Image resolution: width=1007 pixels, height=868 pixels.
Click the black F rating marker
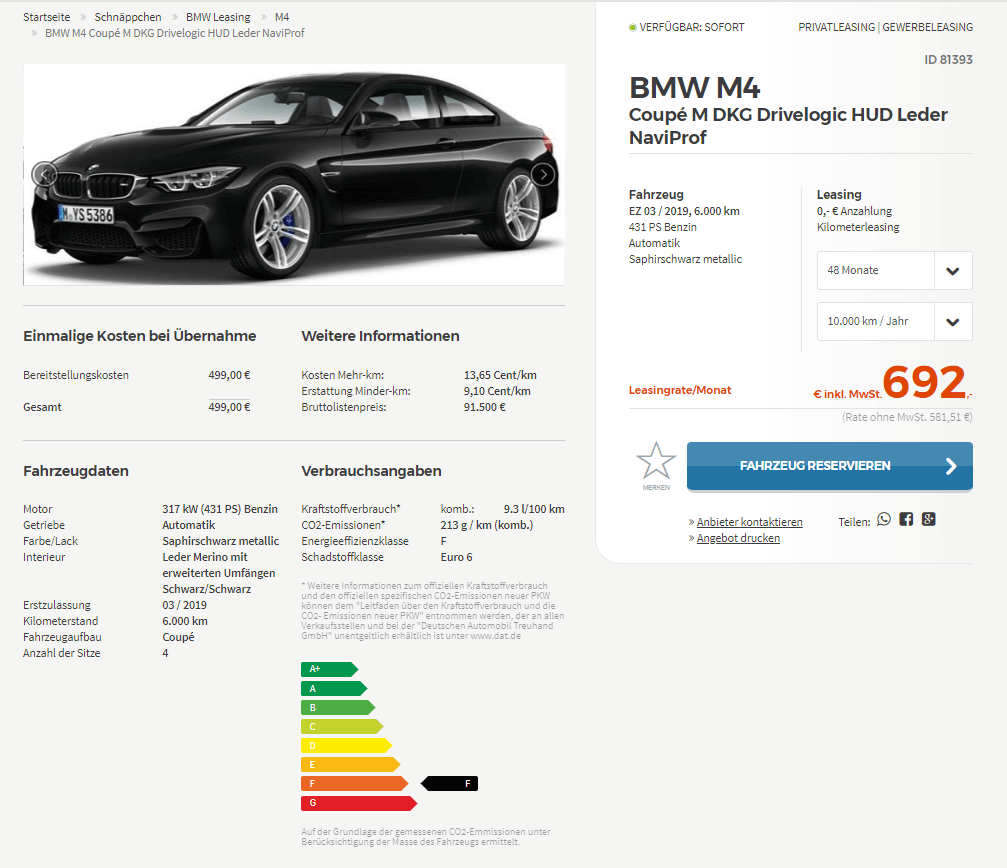point(450,783)
